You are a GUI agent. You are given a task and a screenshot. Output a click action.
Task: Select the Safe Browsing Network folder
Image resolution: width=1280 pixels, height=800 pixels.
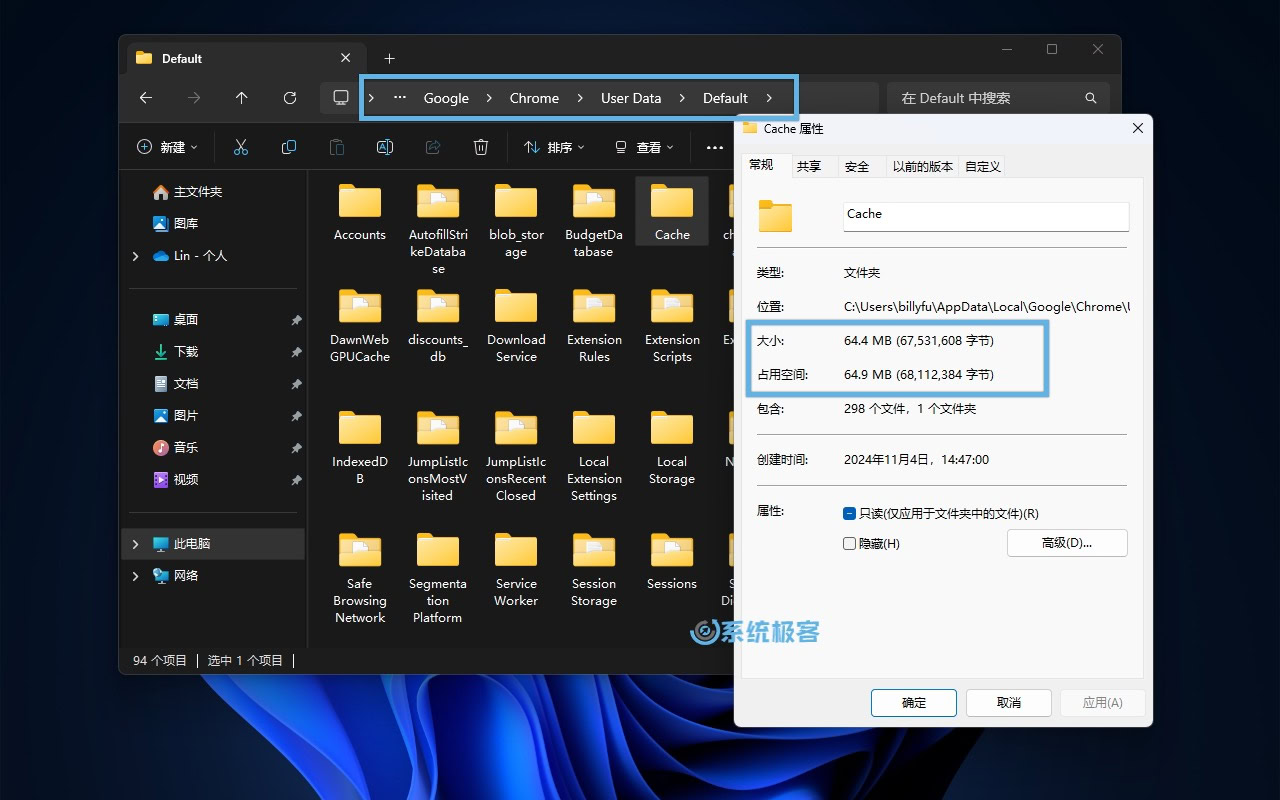(360, 578)
